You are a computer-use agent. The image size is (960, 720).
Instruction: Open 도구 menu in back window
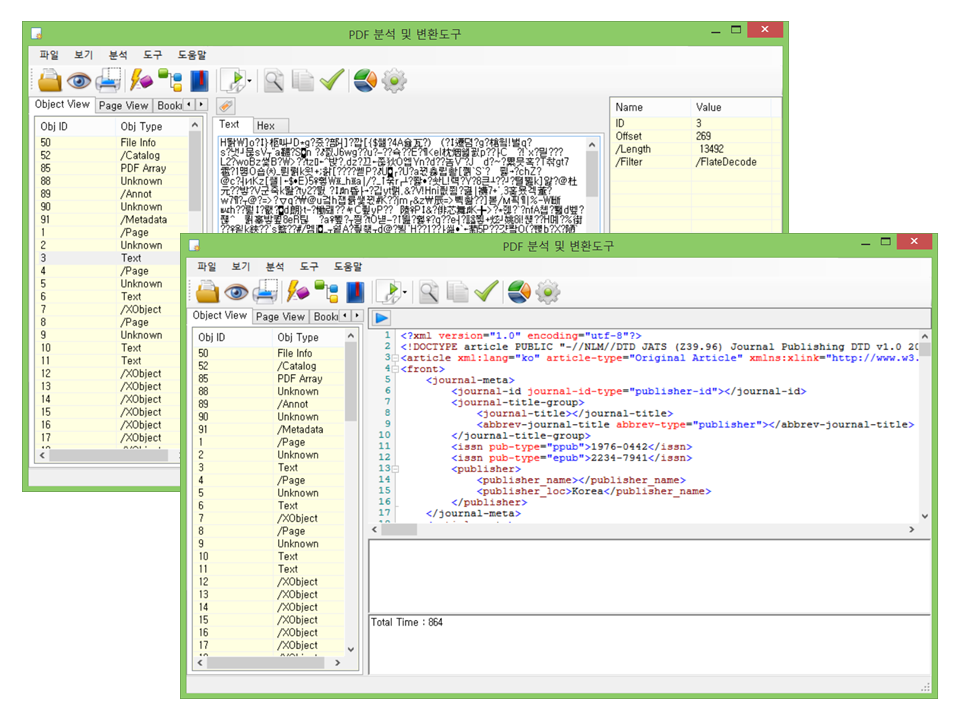(x=152, y=54)
